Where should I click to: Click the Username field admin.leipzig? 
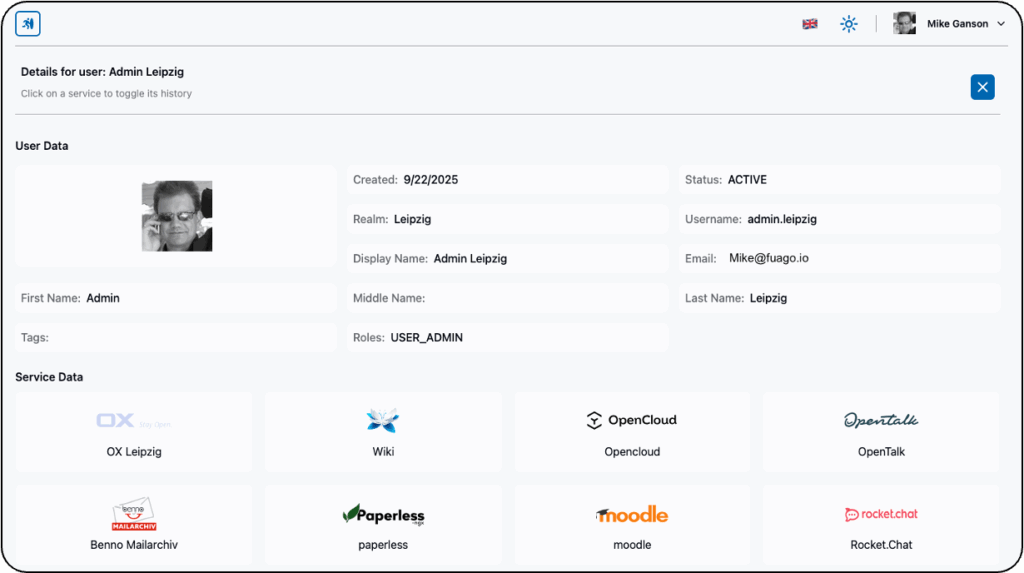tap(840, 219)
